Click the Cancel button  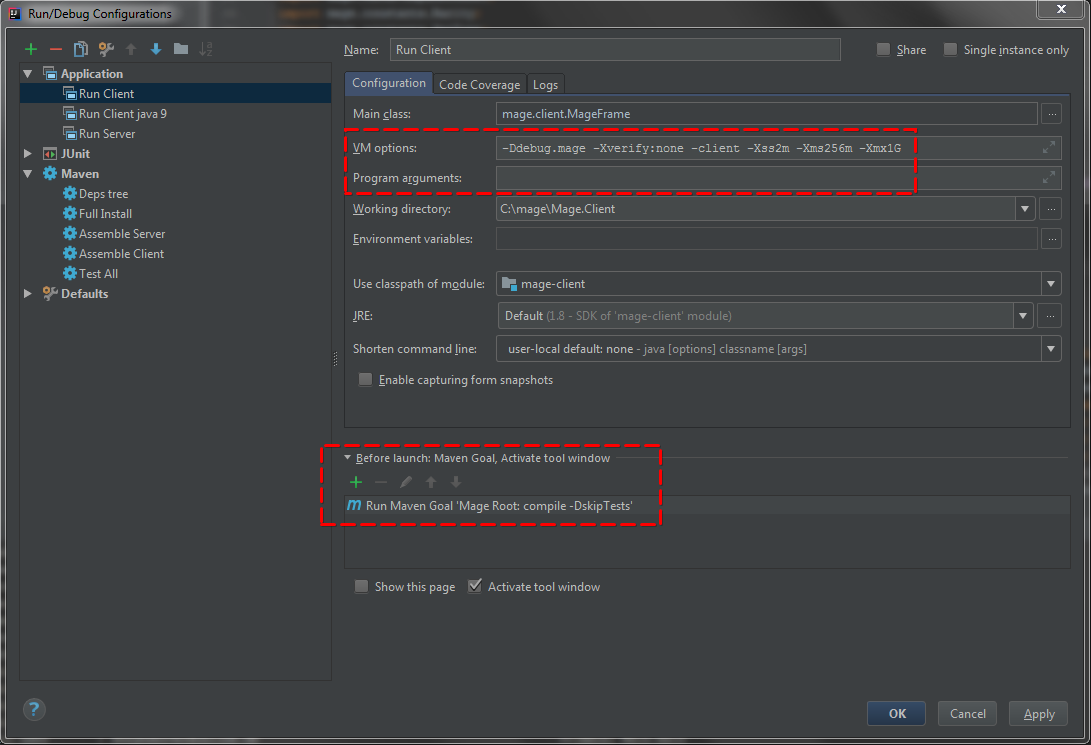point(968,714)
